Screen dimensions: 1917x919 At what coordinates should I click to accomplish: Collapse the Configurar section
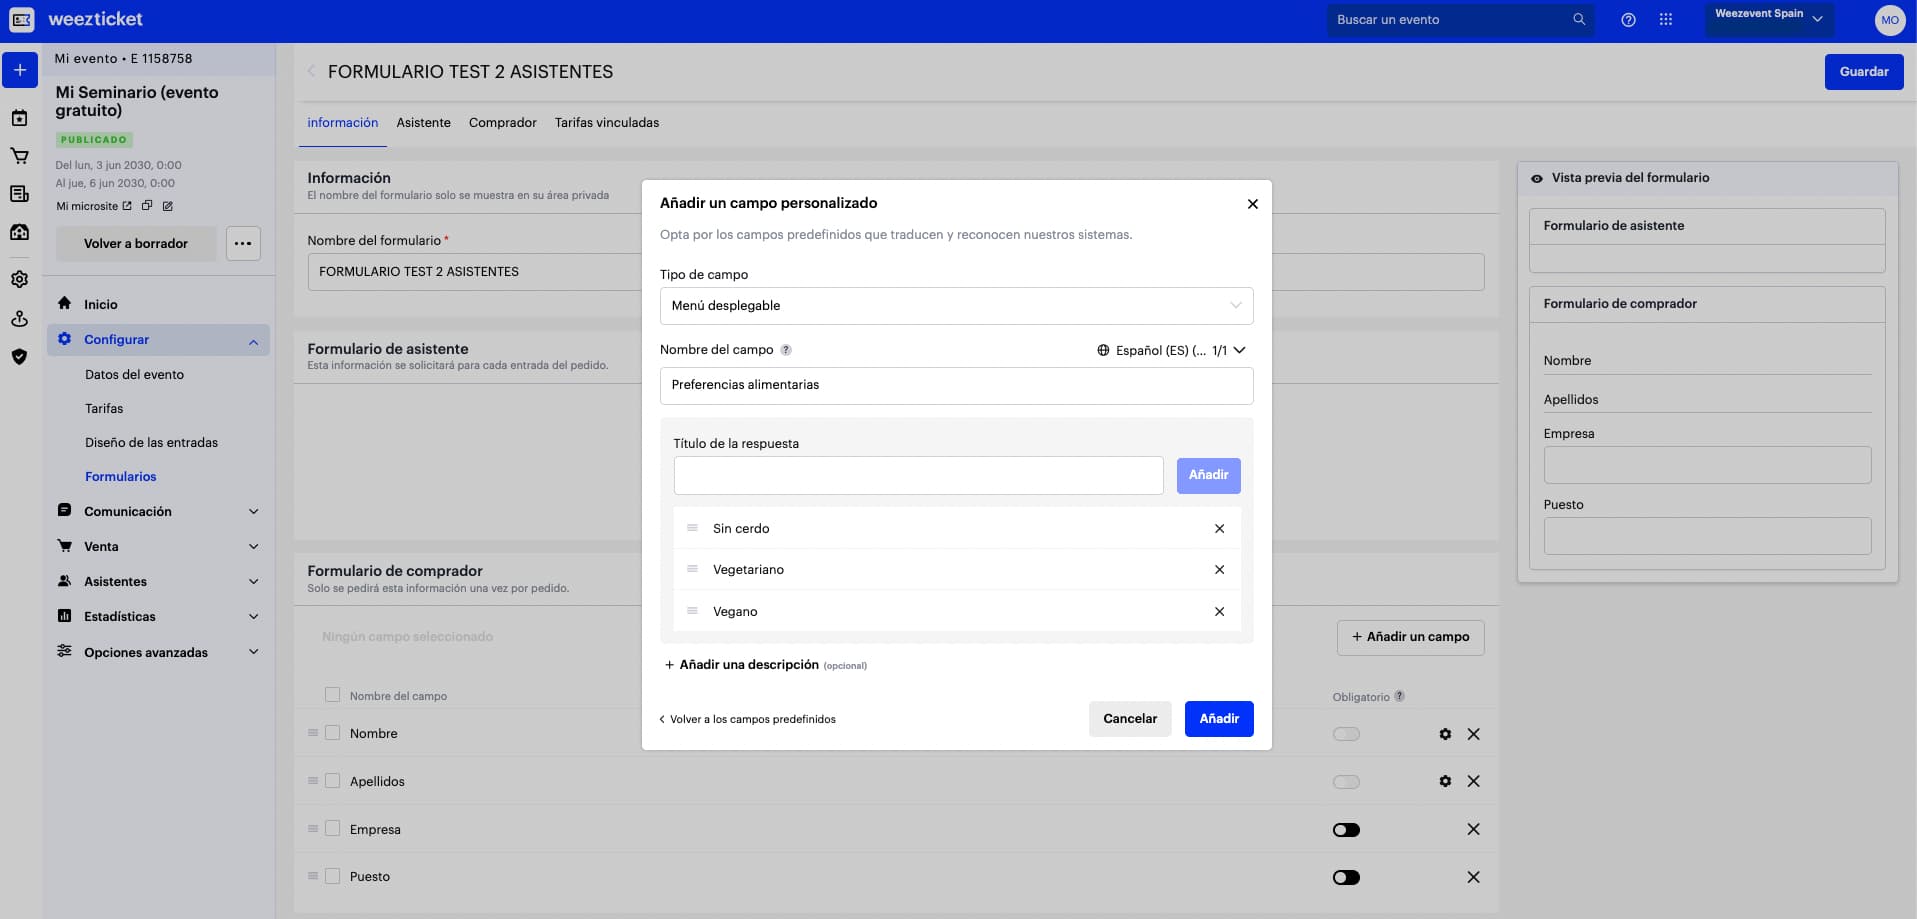253,340
